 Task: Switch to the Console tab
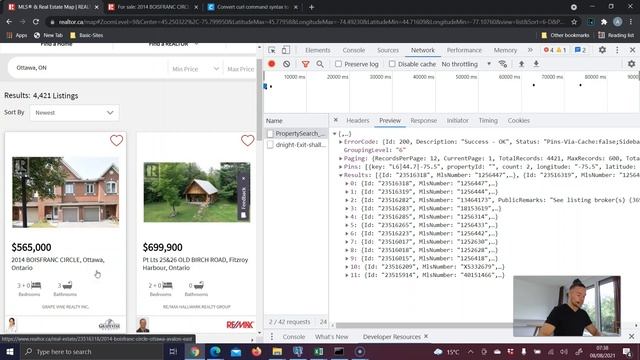(353, 50)
